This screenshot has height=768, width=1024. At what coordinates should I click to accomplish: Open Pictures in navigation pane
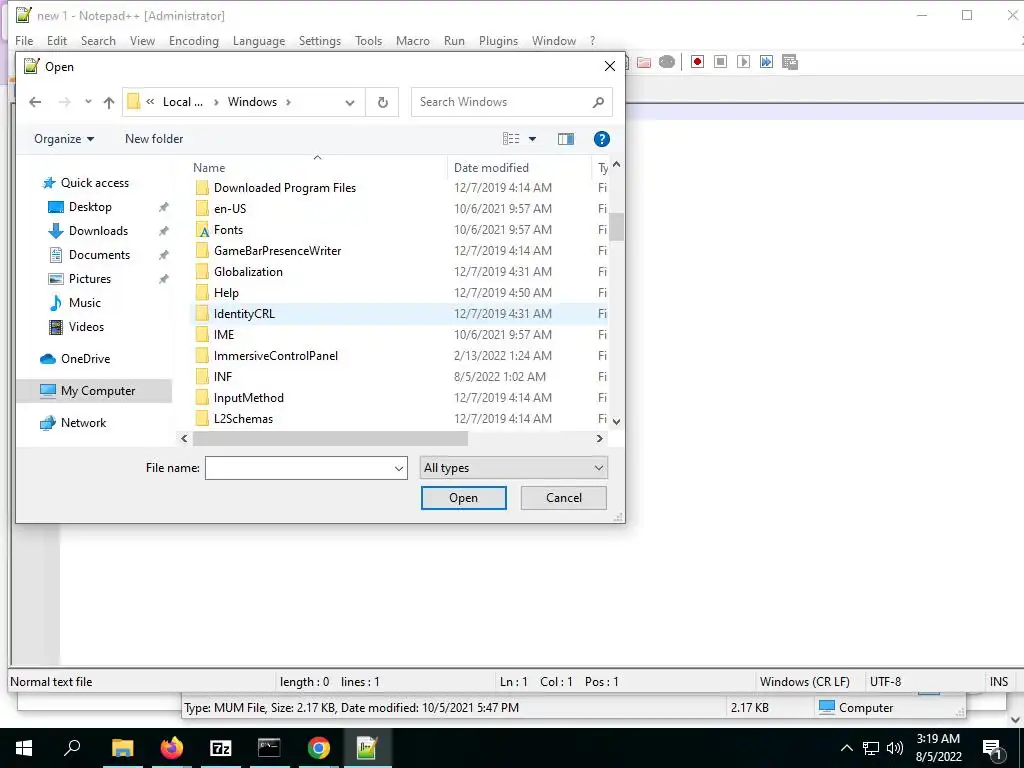pyautogui.click(x=89, y=279)
